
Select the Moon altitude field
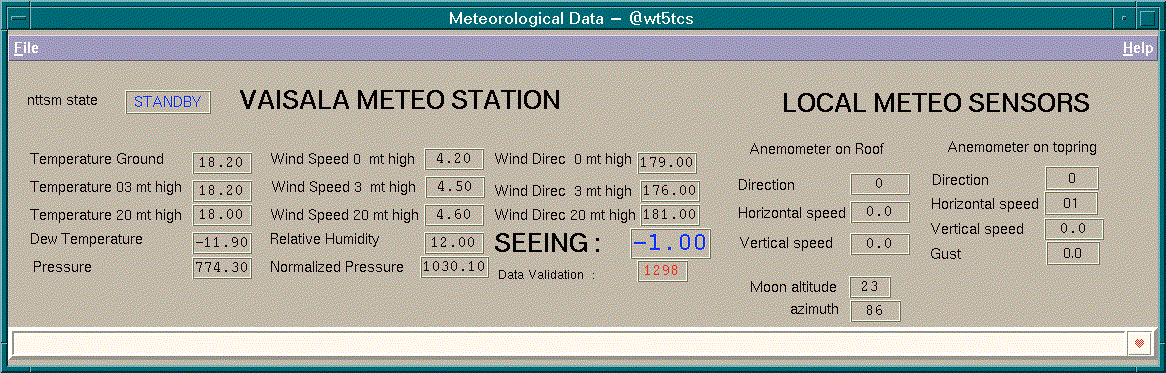pyautogui.click(x=870, y=287)
